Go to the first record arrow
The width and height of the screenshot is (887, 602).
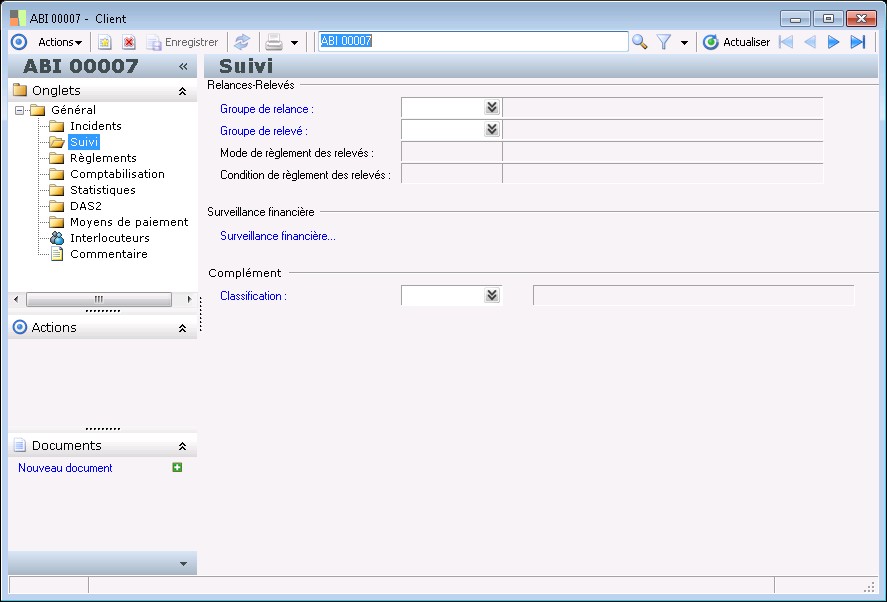tap(786, 42)
